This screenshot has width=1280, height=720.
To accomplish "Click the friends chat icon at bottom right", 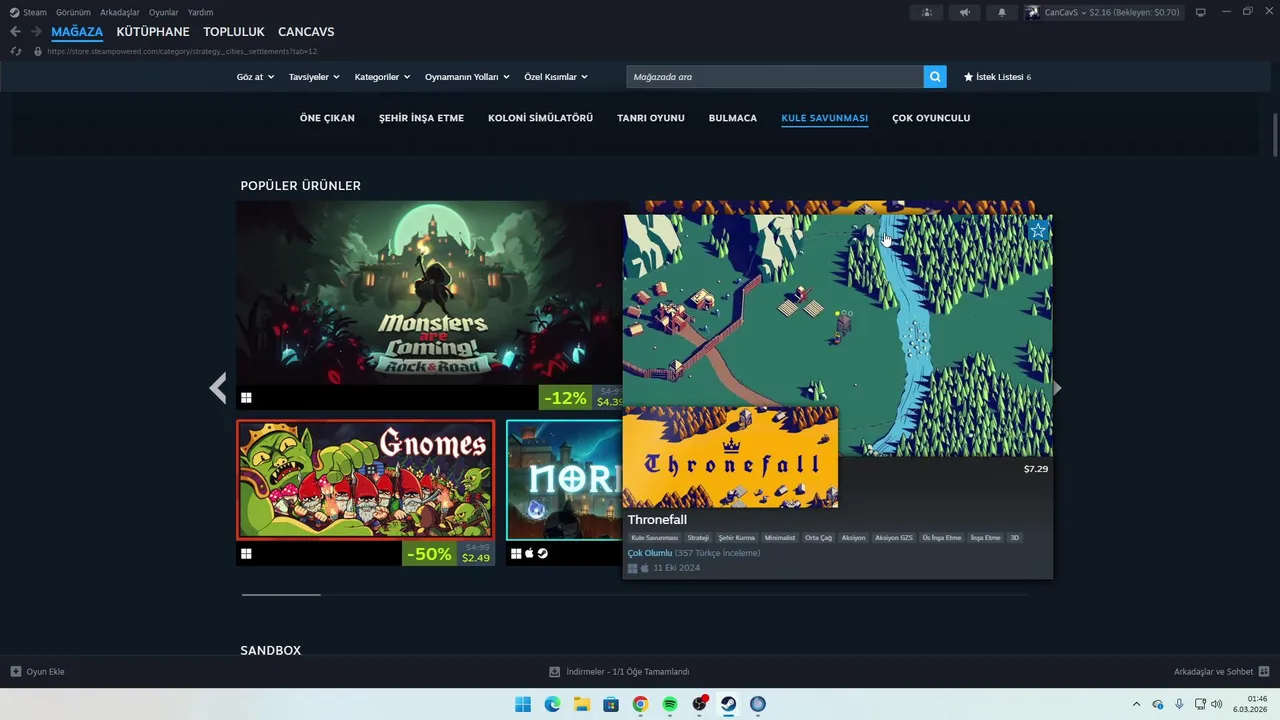I will point(1264,671).
